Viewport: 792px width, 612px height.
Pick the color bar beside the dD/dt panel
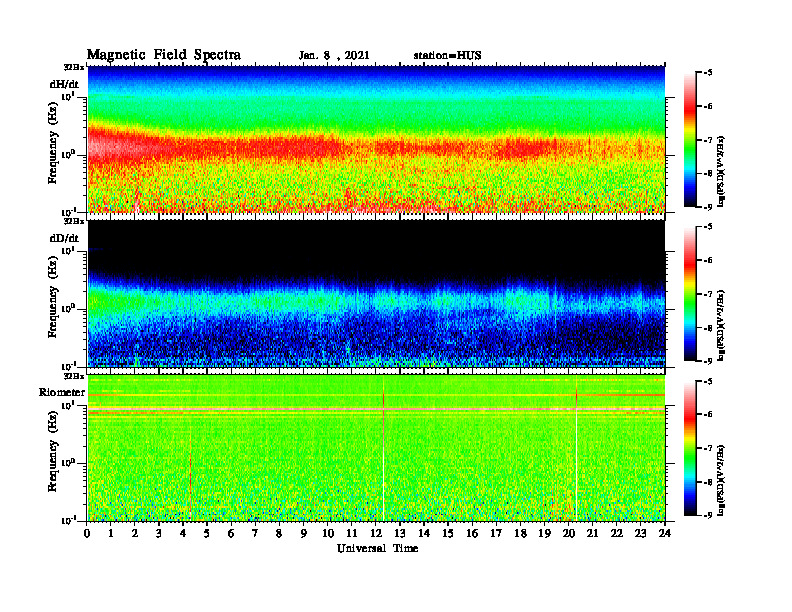[689, 294]
